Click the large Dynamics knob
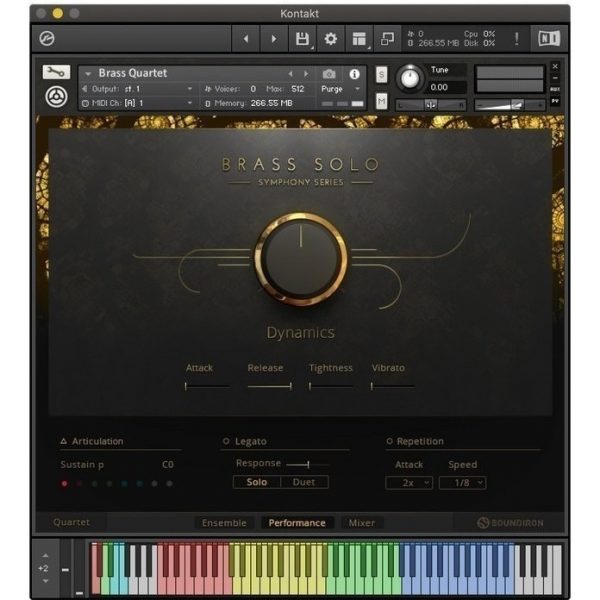This screenshot has width=600, height=600. click(301, 259)
